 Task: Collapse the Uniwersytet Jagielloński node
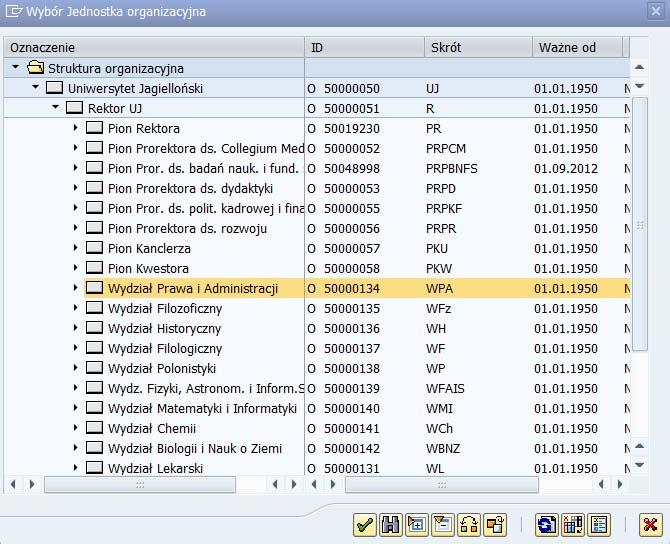click(35, 87)
